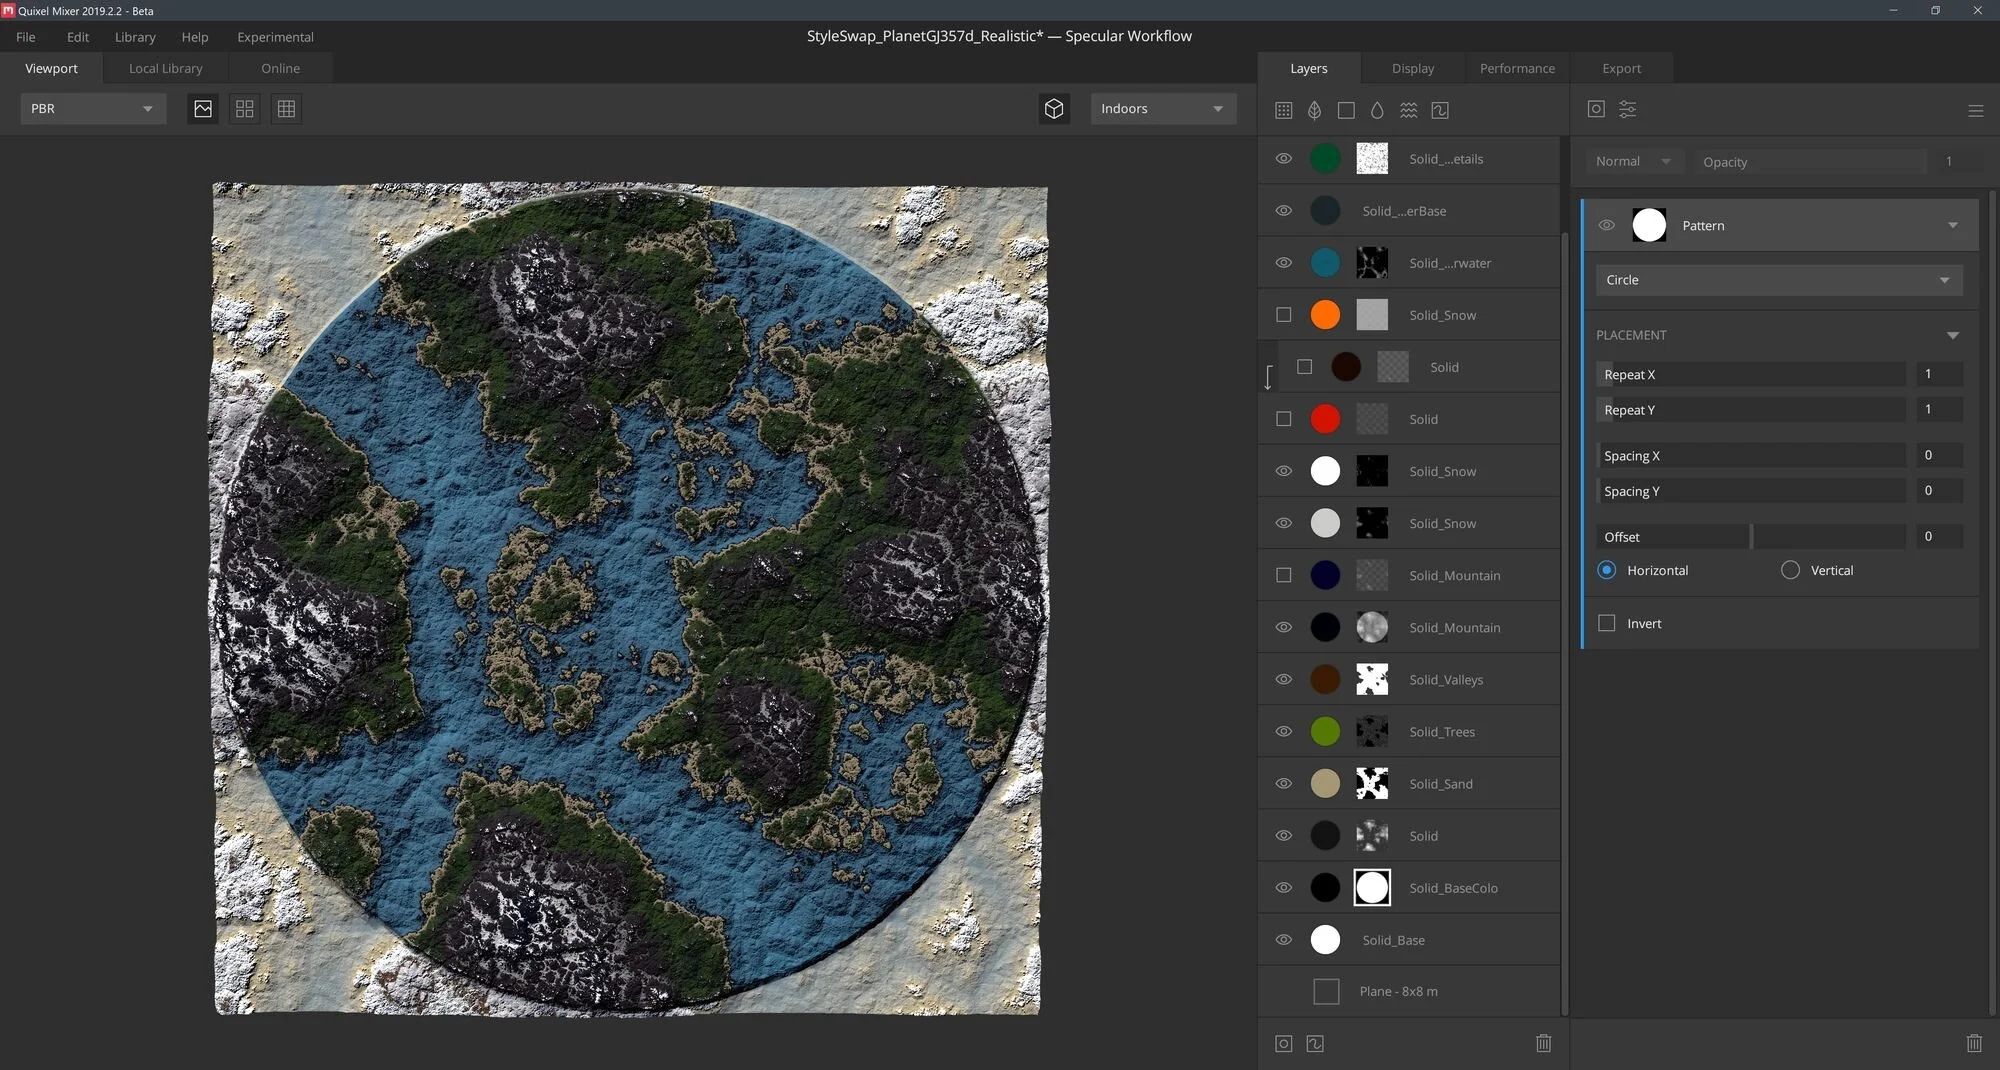The width and height of the screenshot is (2000, 1070).
Task: Delete layer using Layers panel trash icon
Action: pos(1543,1043)
